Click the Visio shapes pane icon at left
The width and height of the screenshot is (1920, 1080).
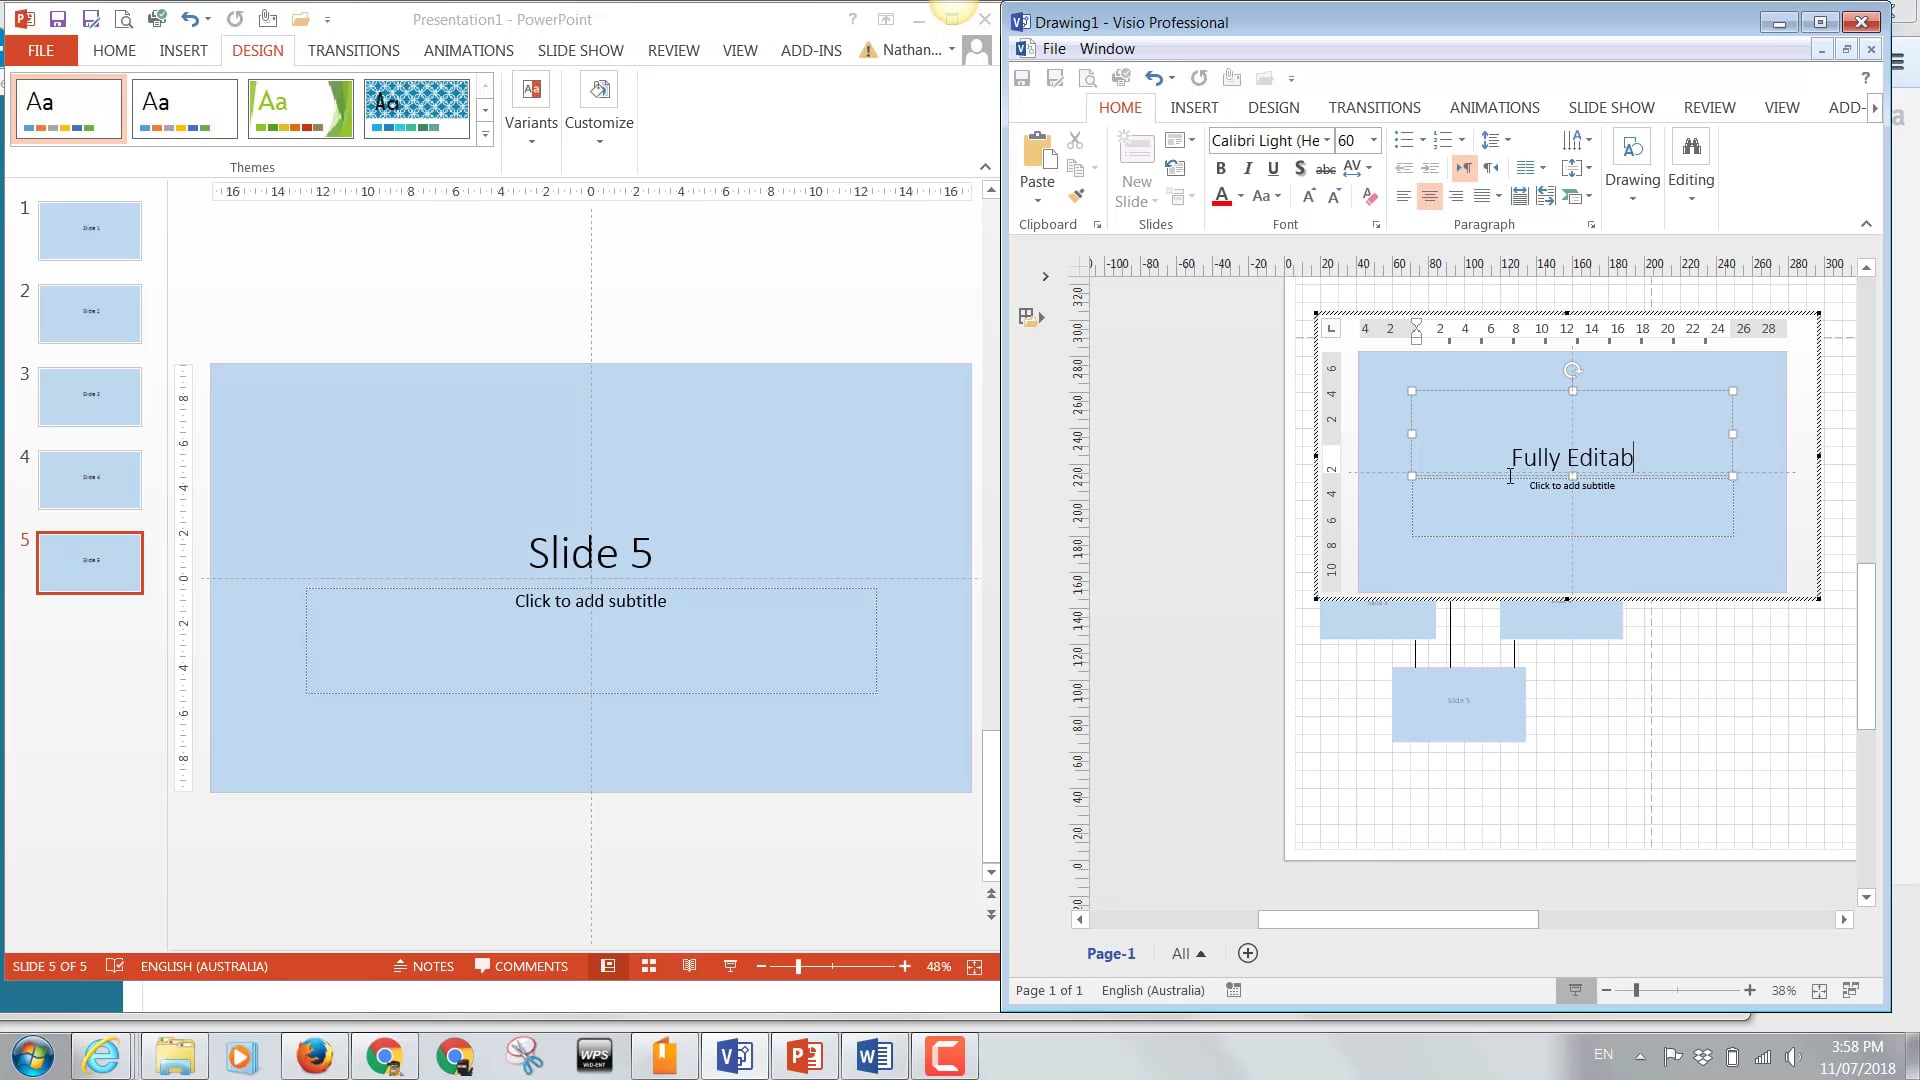pyautogui.click(x=1030, y=317)
